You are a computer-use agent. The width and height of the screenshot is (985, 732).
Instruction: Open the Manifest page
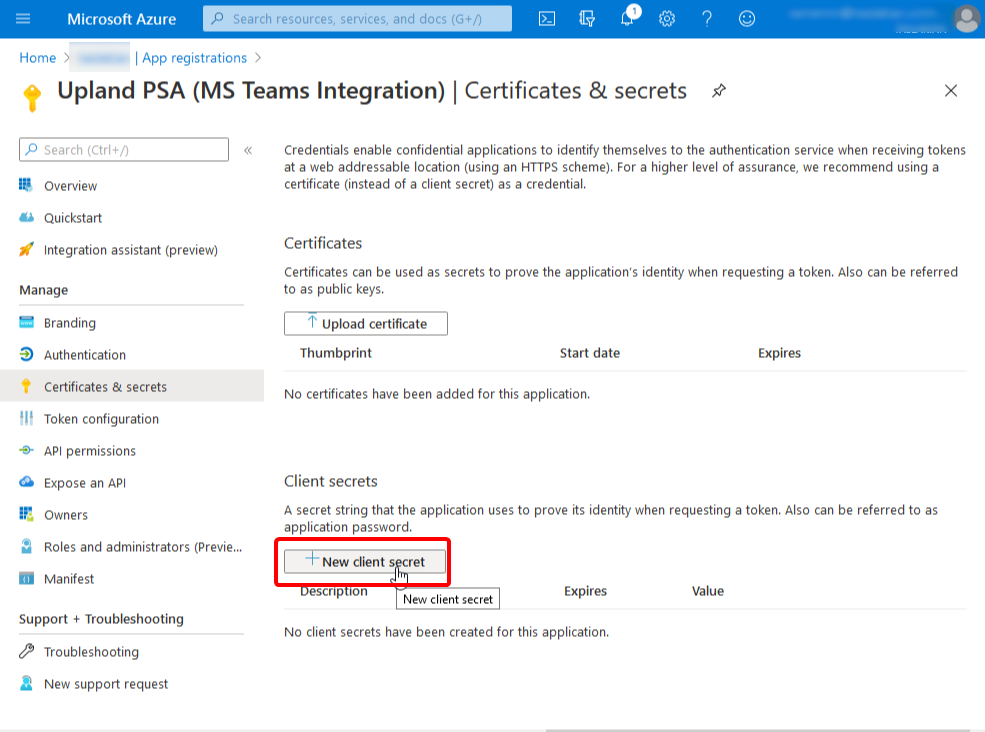pos(69,579)
